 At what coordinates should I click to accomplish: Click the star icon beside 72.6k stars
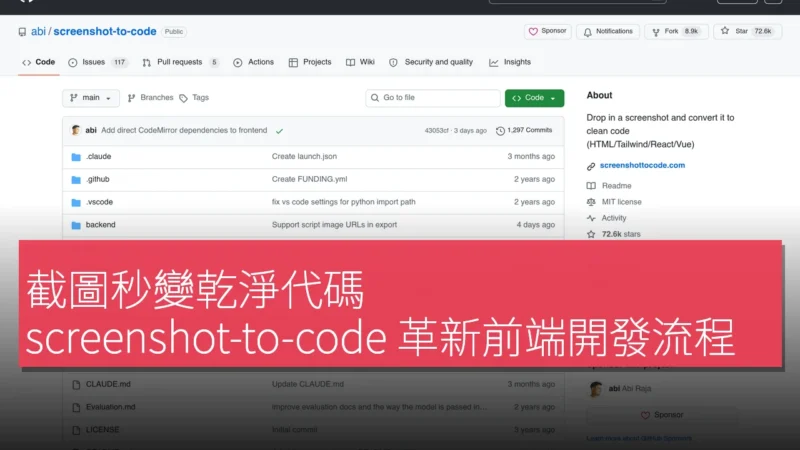coord(591,234)
